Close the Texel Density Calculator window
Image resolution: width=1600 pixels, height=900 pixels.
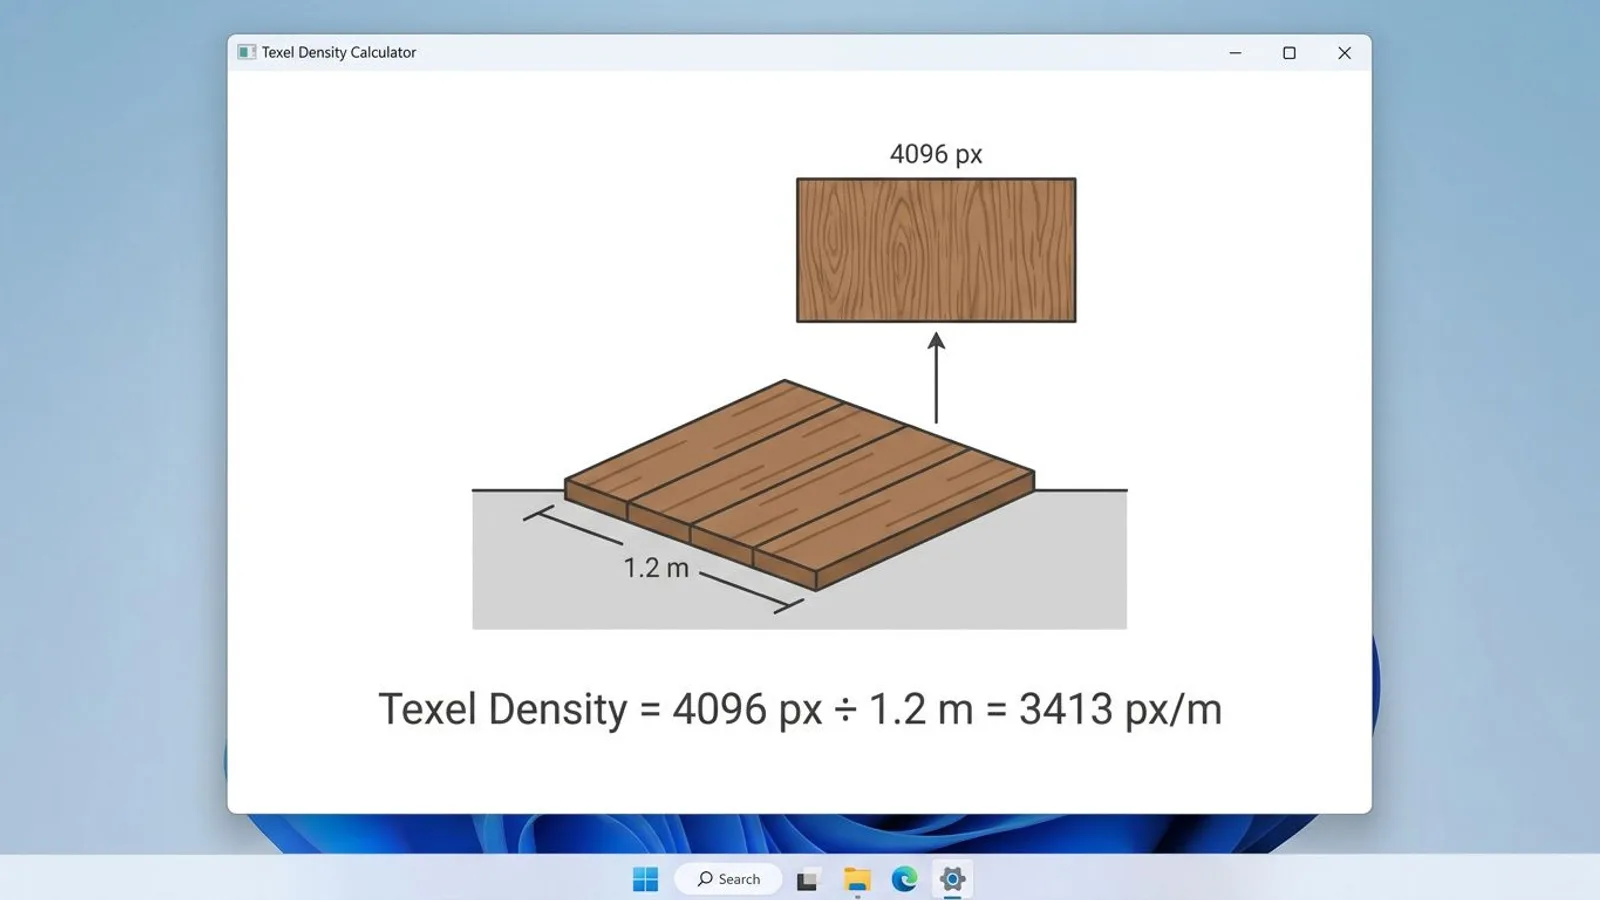(1344, 53)
